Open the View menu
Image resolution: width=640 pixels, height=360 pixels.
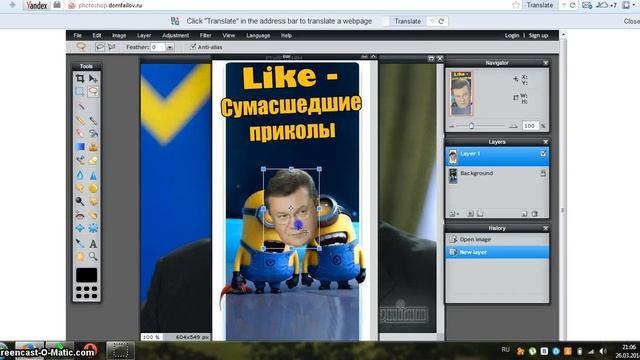[x=229, y=36]
